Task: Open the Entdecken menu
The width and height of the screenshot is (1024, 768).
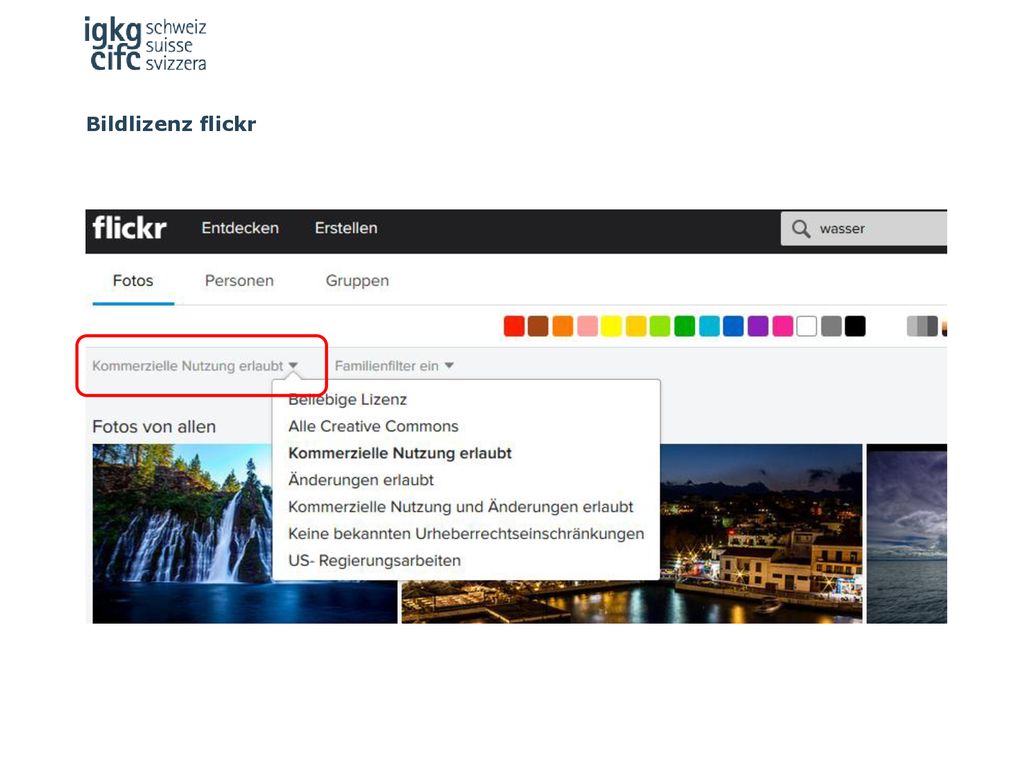Action: tap(240, 228)
